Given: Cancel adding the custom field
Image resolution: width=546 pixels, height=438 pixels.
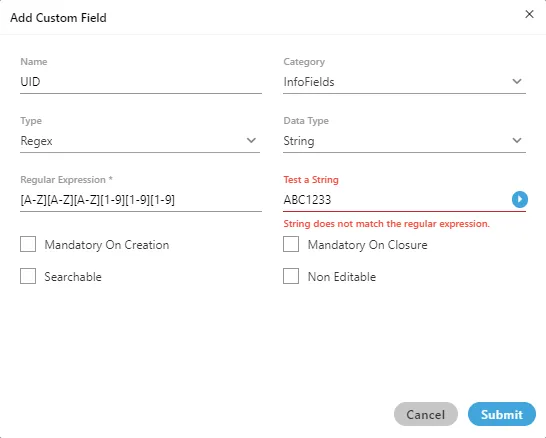Looking at the screenshot, I should [426, 414].
